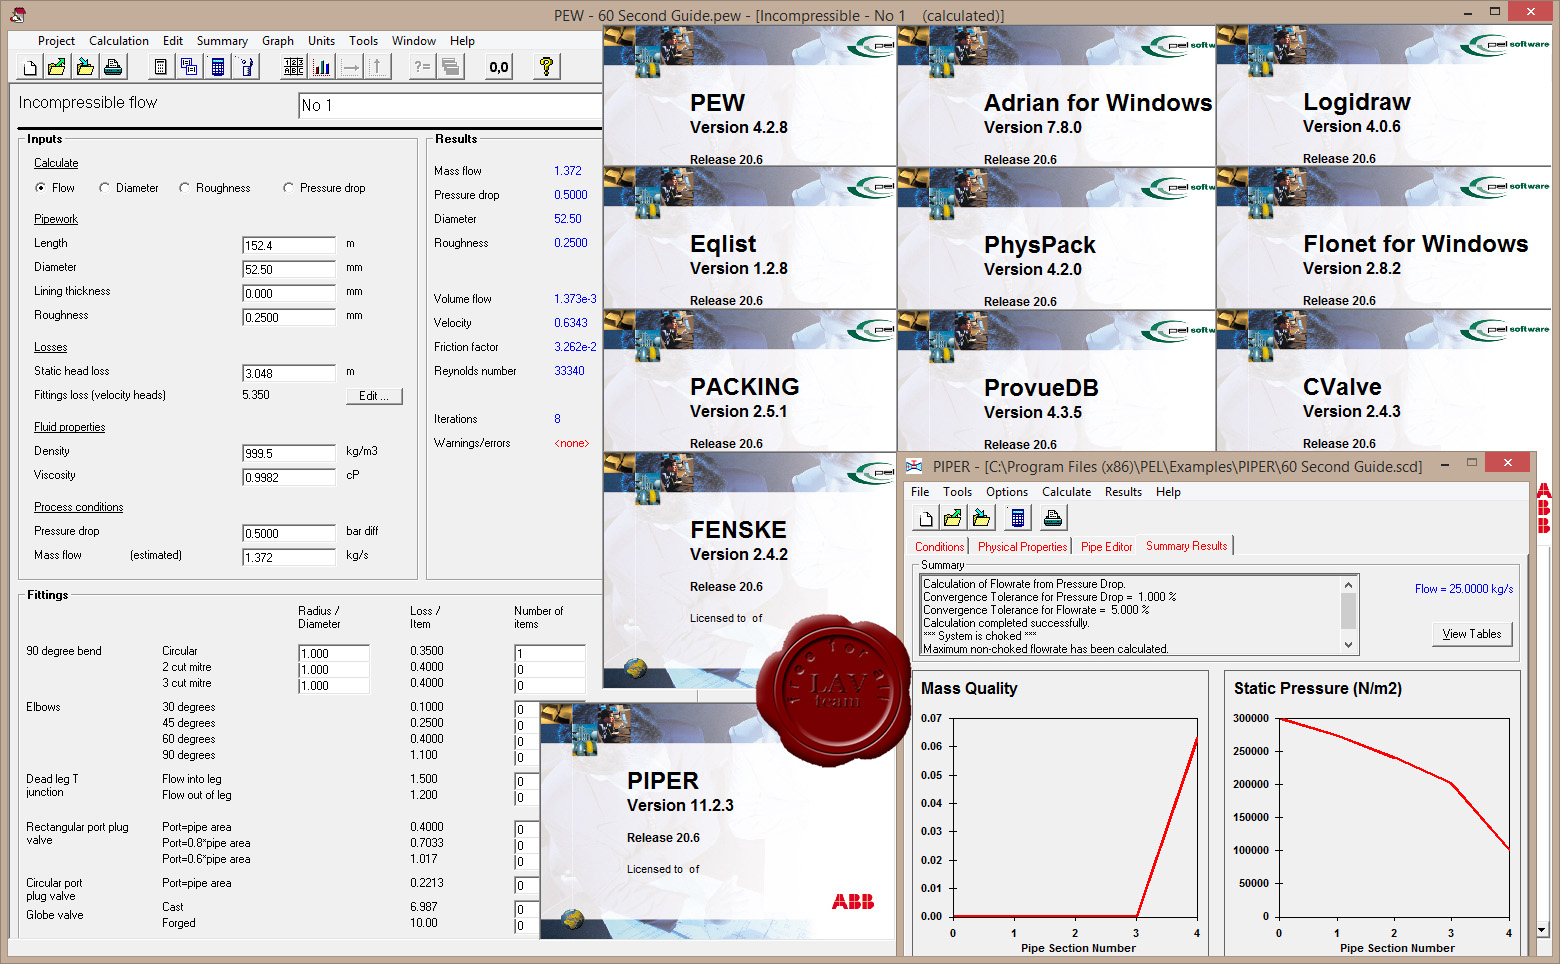The height and width of the screenshot is (964, 1560).
Task: Click the grey calculator icon in PEW toolbar
Action: coord(160,67)
